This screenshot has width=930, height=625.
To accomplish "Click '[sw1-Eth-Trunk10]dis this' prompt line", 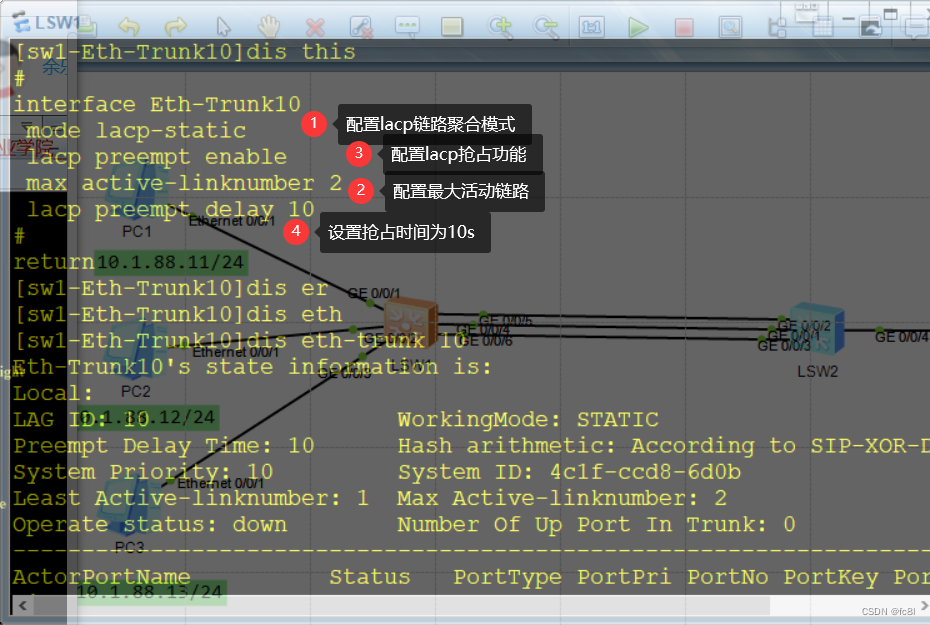I will [x=184, y=52].
